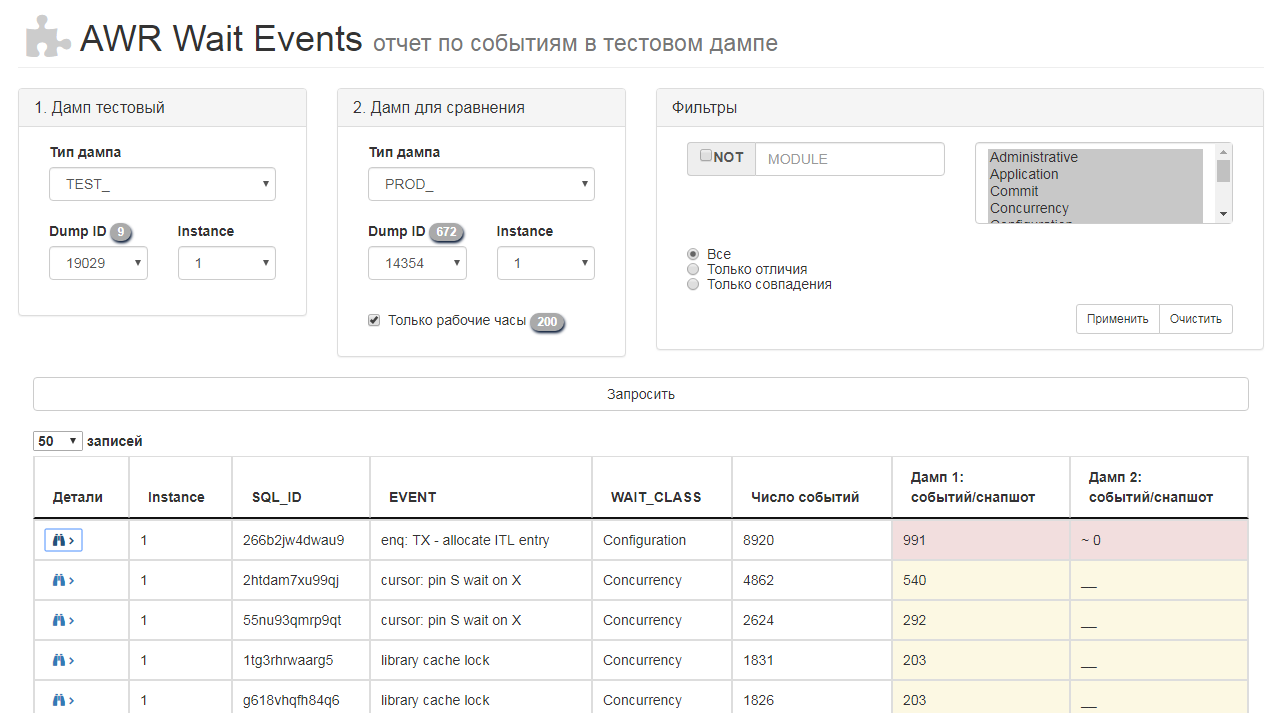Open details for SQL 266b2jw4dwau9 row

[x=64, y=540]
